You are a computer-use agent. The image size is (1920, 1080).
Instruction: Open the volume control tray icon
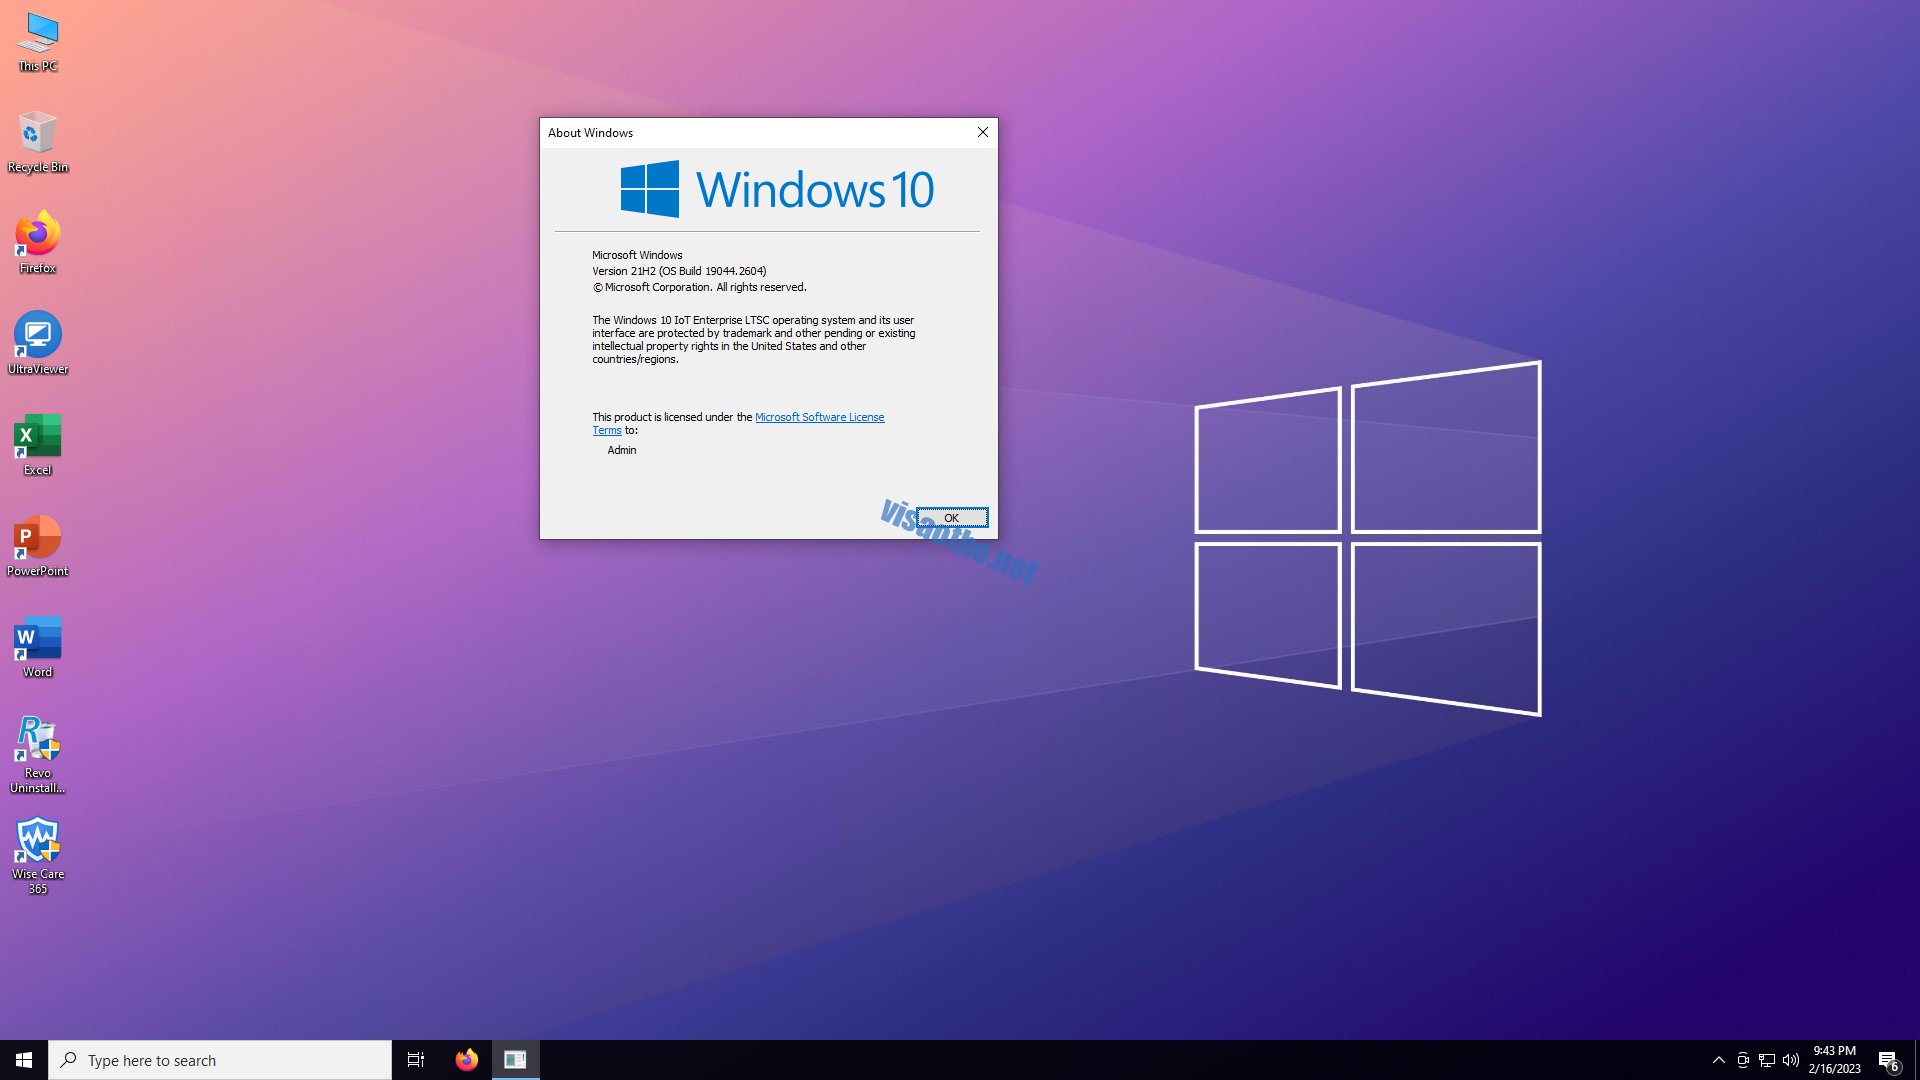coord(1791,1060)
